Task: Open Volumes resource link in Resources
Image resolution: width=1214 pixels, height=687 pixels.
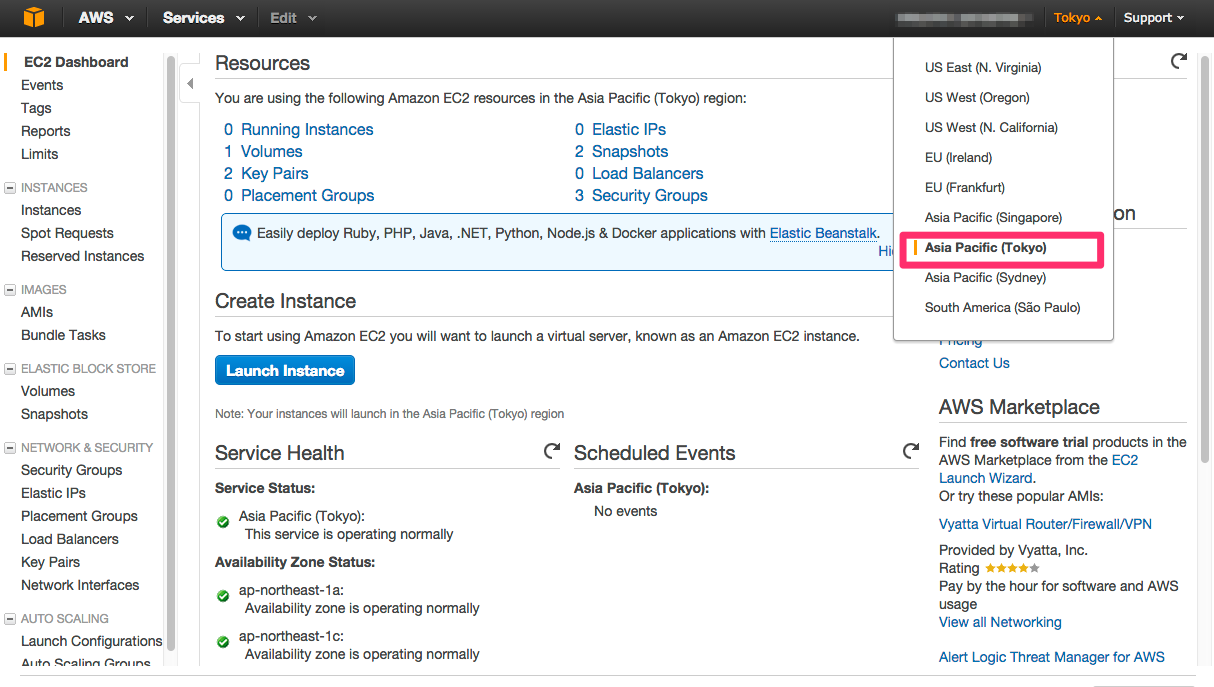Action: [271, 151]
